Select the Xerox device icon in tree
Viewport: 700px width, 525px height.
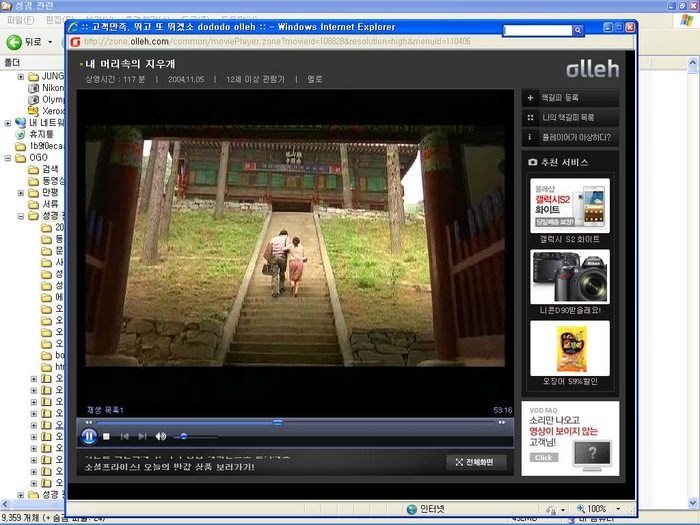tap(33, 111)
